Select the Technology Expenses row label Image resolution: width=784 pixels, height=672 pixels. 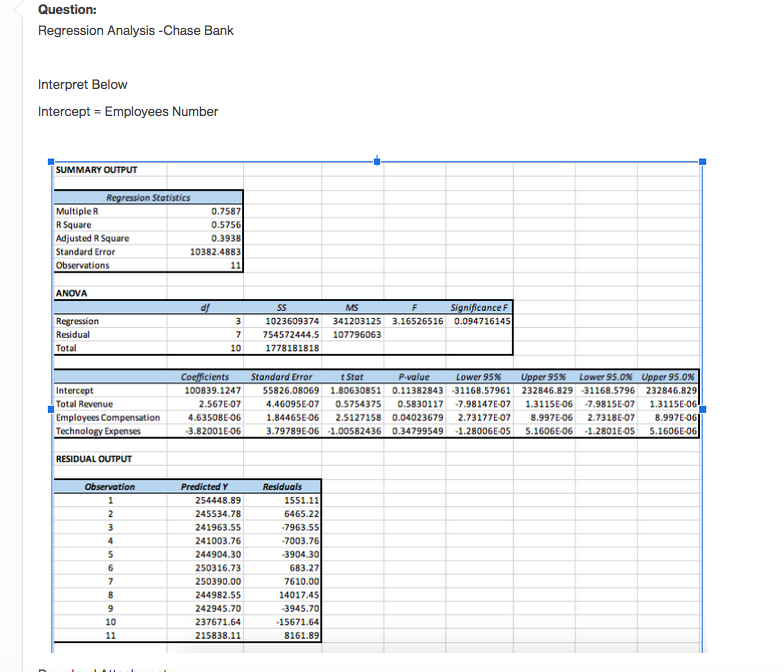(99, 431)
